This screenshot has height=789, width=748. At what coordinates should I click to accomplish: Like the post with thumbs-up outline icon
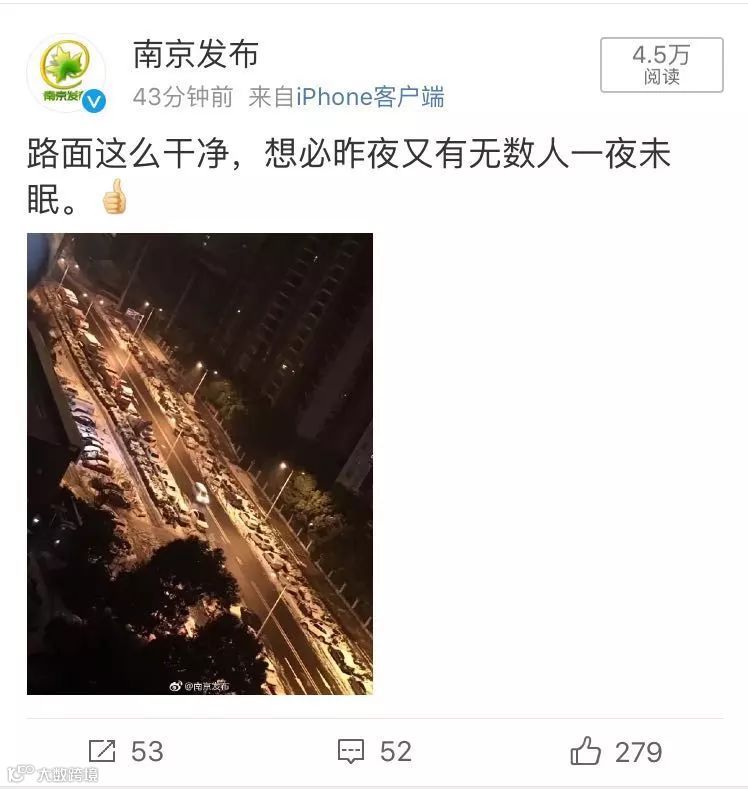(x=585, y=750)
